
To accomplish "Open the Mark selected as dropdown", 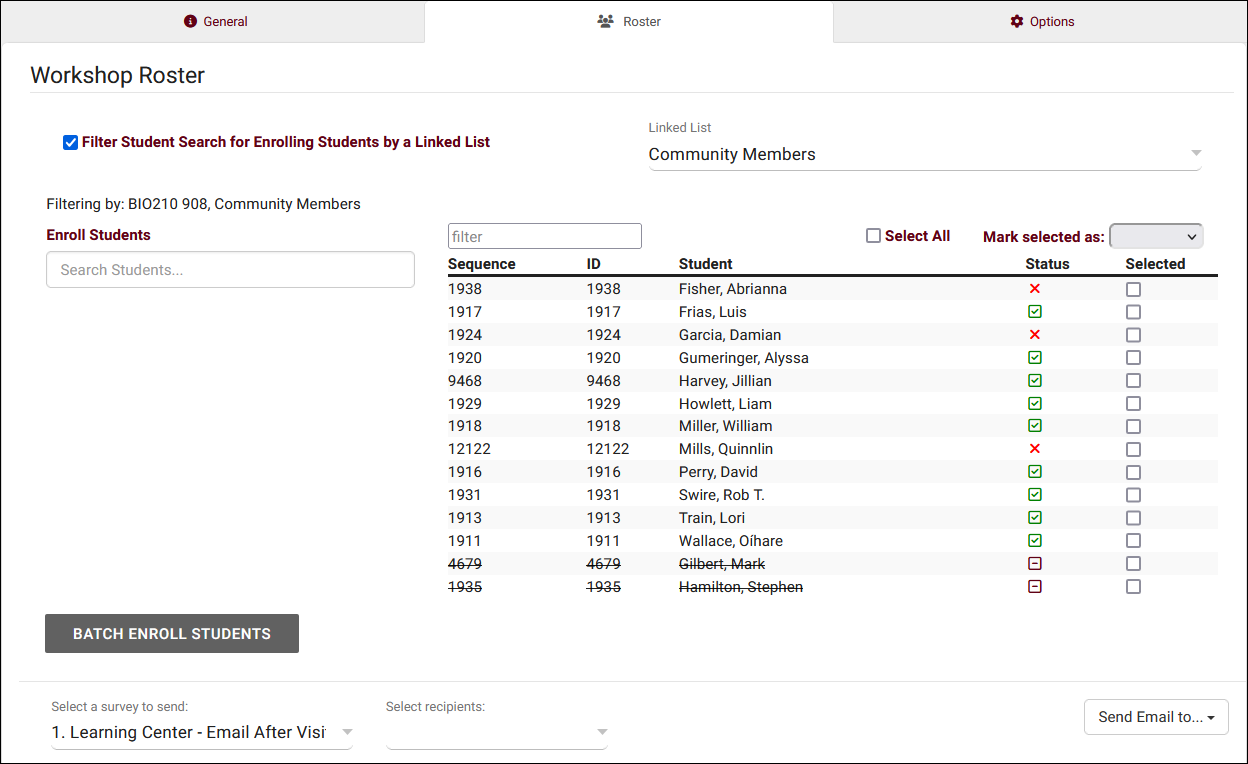I will [1156, 237].
